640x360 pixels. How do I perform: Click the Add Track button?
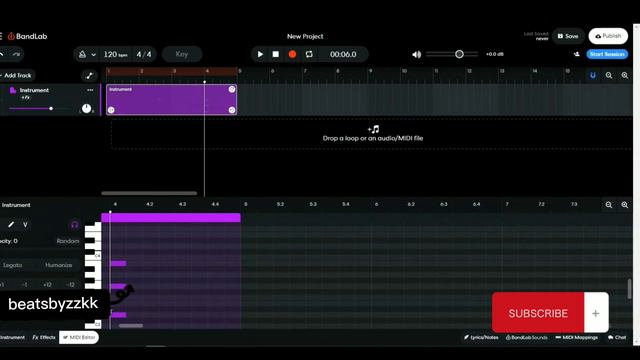point(17,76)
